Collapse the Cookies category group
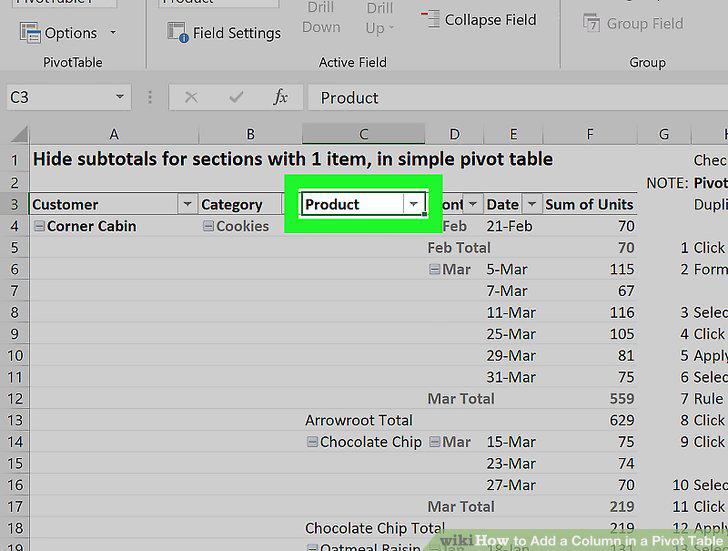This screenshot has width=728, height=551. click(x=208, y=226)
